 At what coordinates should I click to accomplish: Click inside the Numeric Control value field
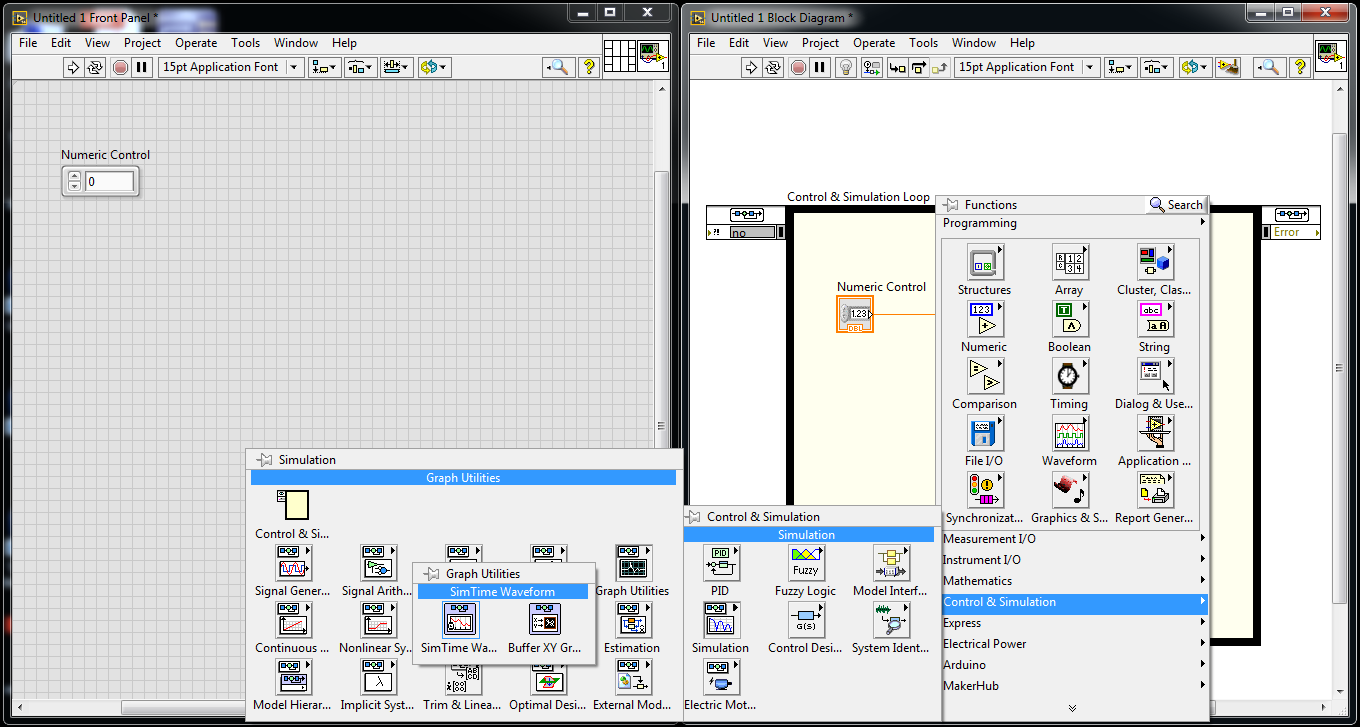tap(107, 181)
